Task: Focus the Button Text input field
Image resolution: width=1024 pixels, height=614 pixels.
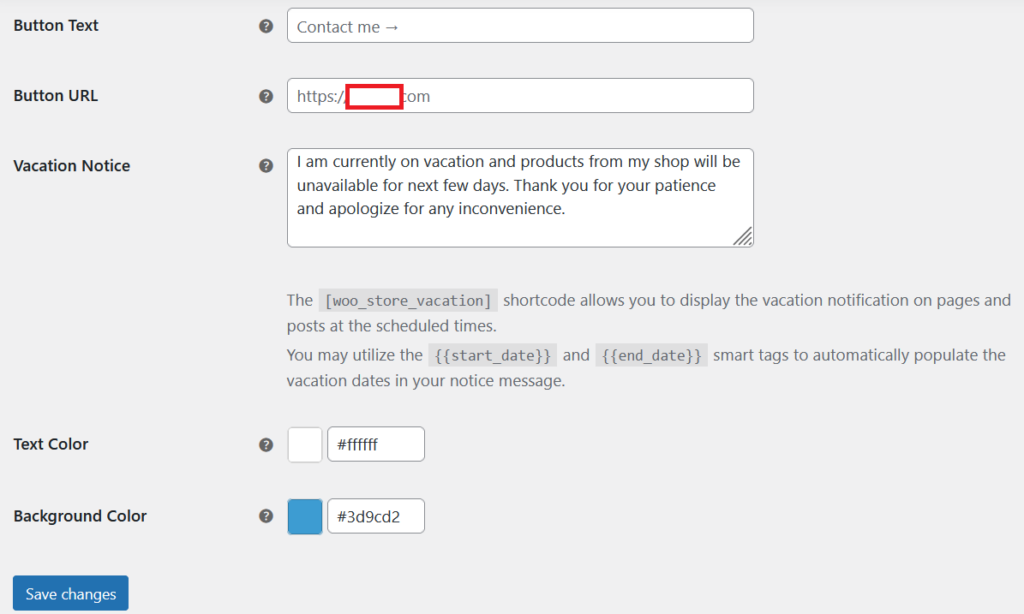Action: tap(520, 26)
